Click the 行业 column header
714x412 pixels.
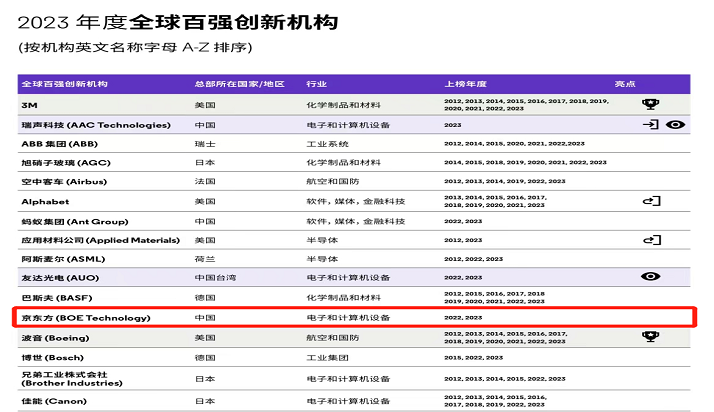pyautogui.click(x=316, y=82)
